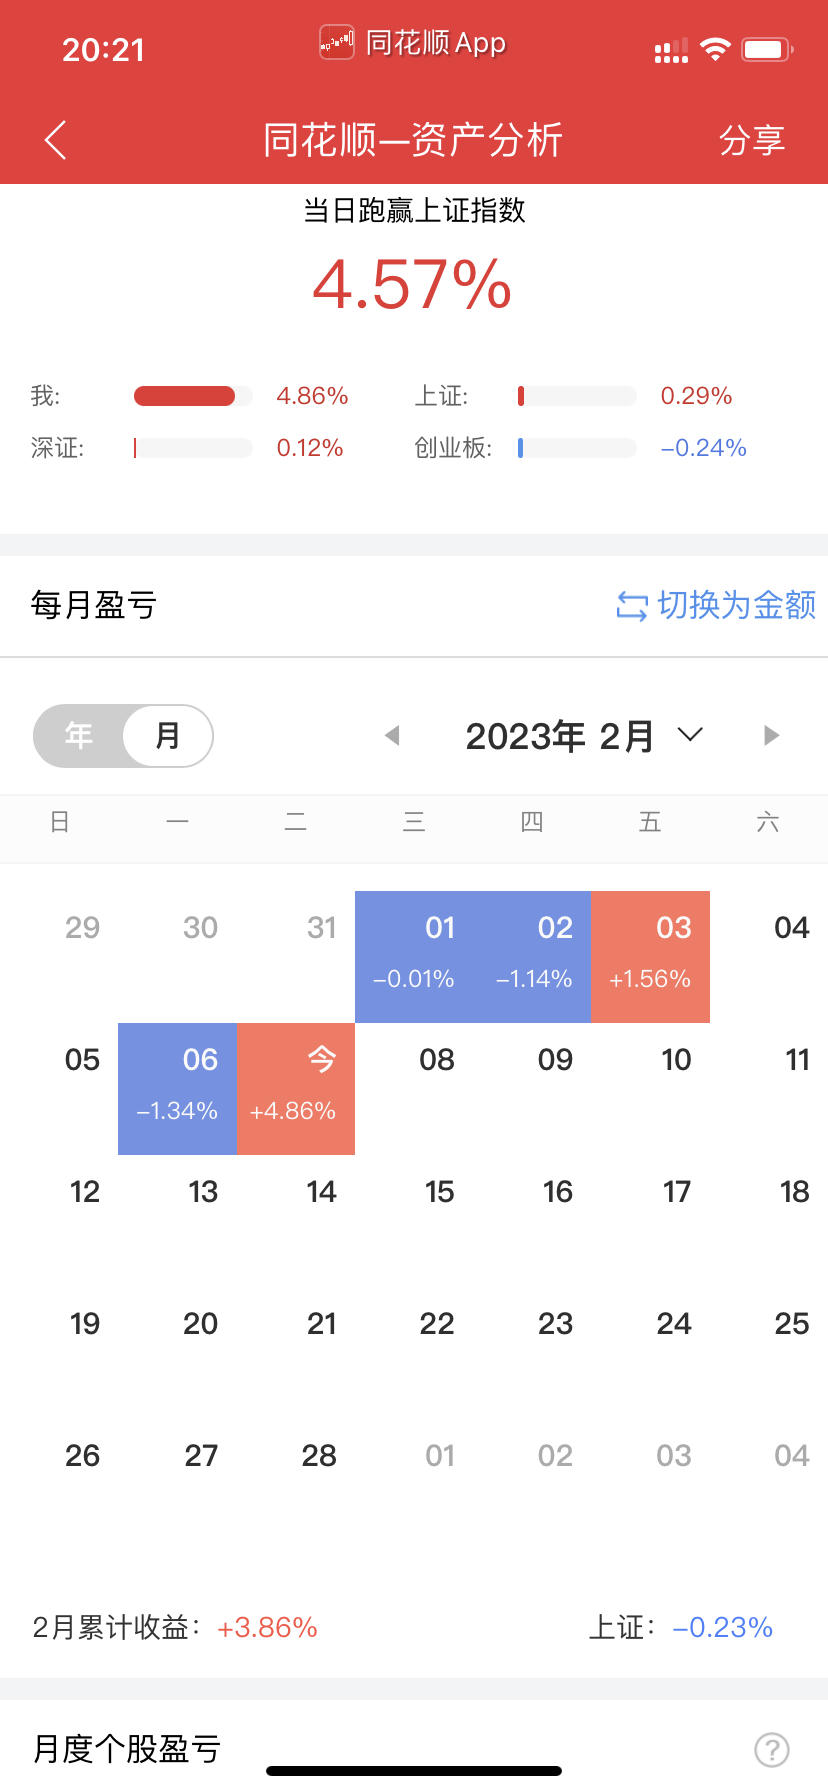Go to previous month with left arrow

(x=393, y=736)
